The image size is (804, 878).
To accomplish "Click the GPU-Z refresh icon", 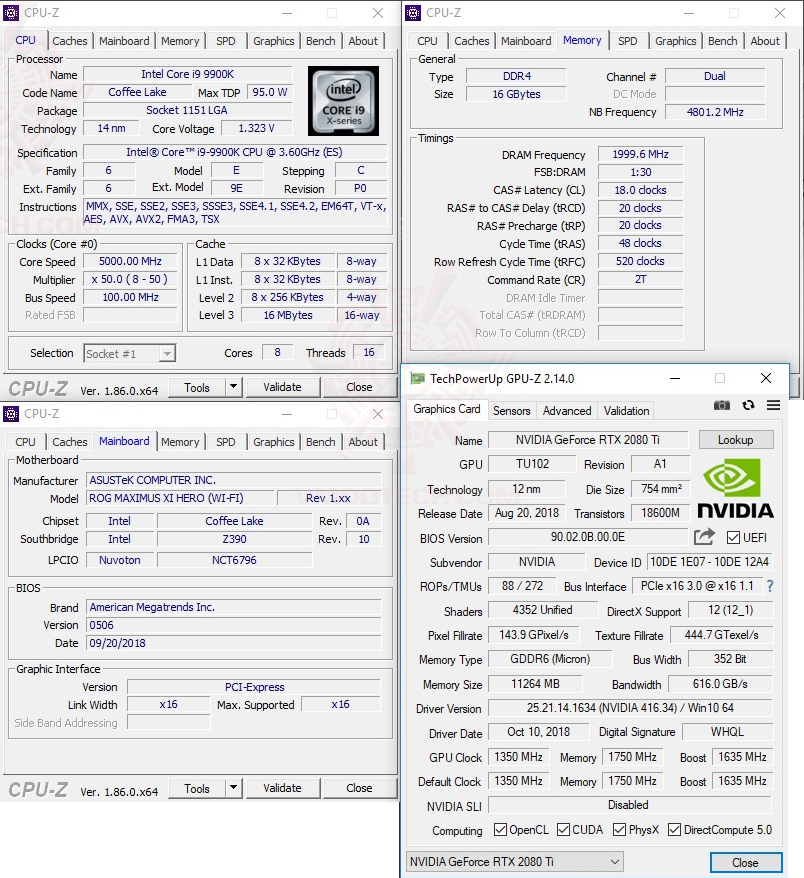I will tap(748, 405).
